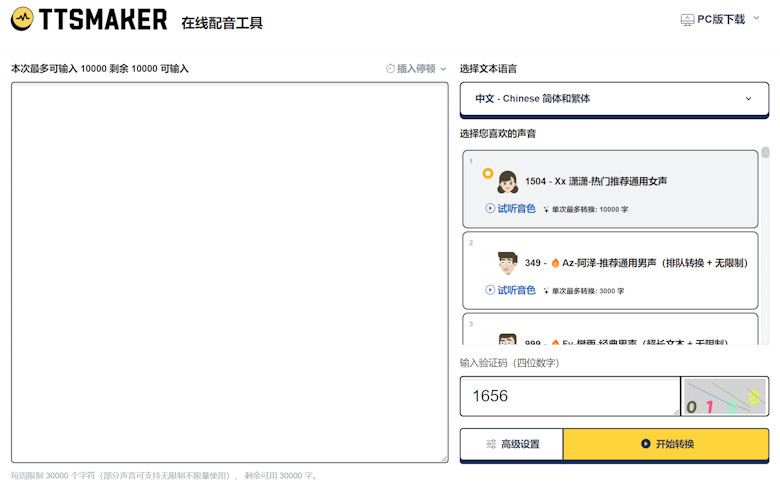Click 单次最多转换: 3000 字 text
This screenshot has height=487, width=780.
(588, 291)
